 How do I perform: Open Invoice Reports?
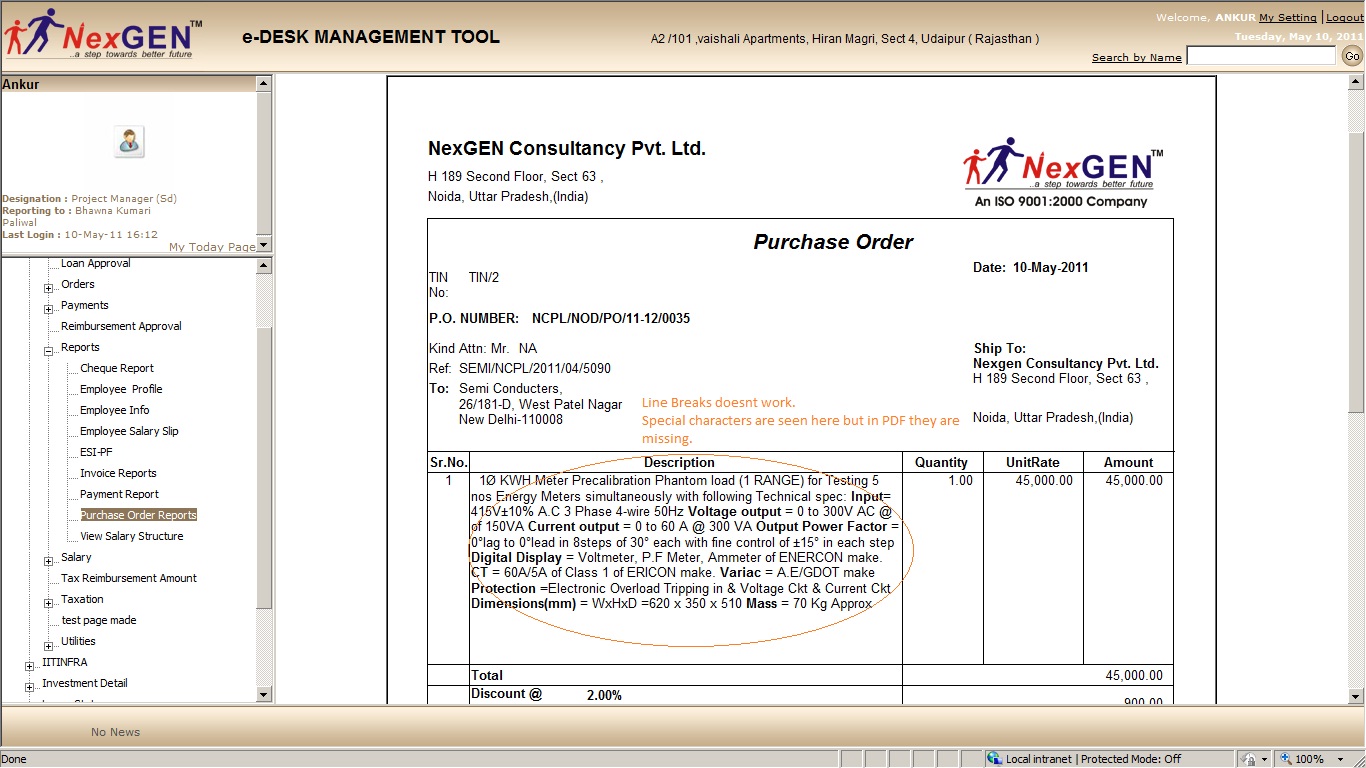(118, 473)
